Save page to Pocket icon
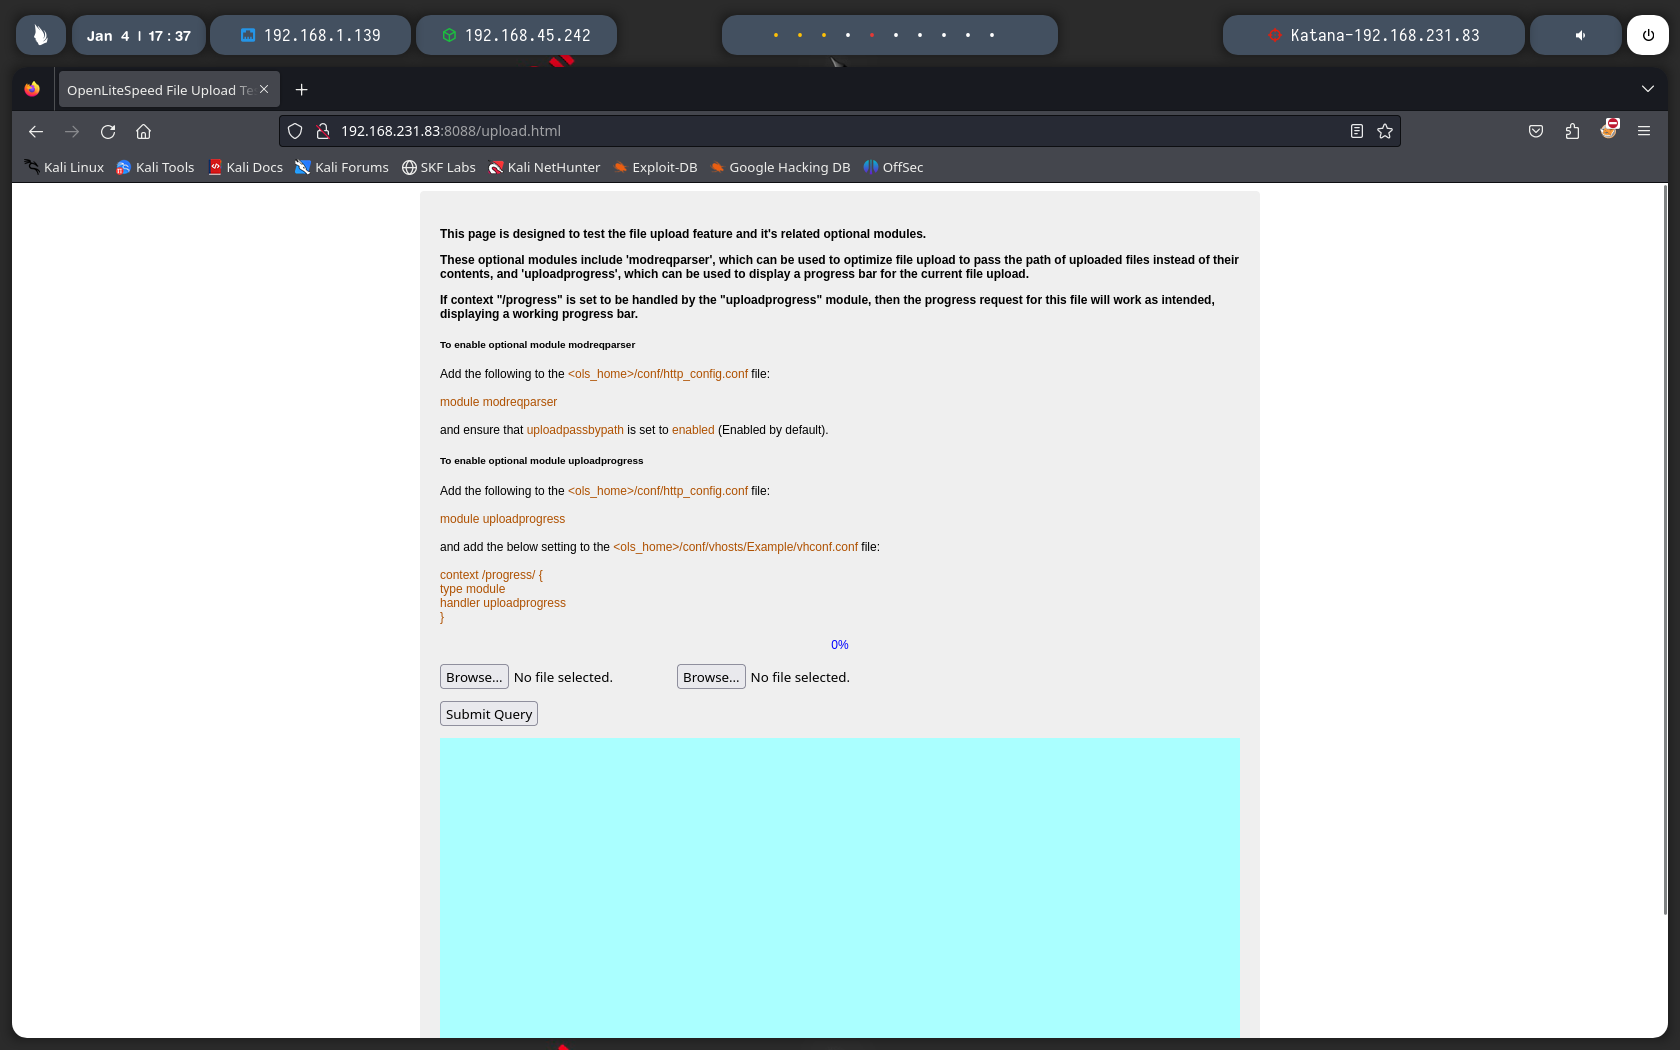 tap(1536, 131)
